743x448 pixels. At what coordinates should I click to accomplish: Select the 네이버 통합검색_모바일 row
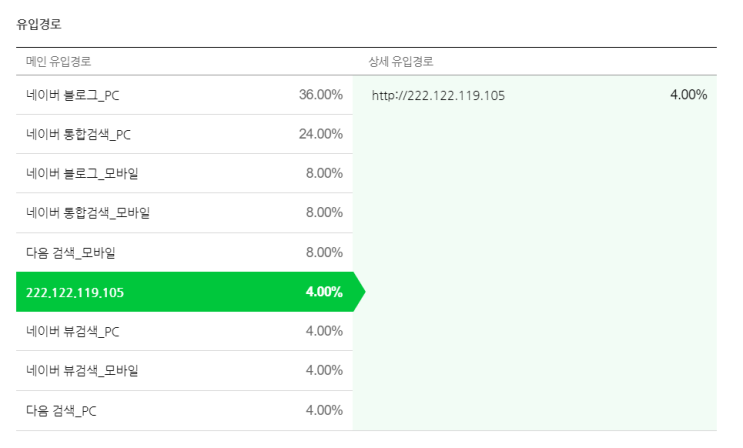click(x=184, y=213)
